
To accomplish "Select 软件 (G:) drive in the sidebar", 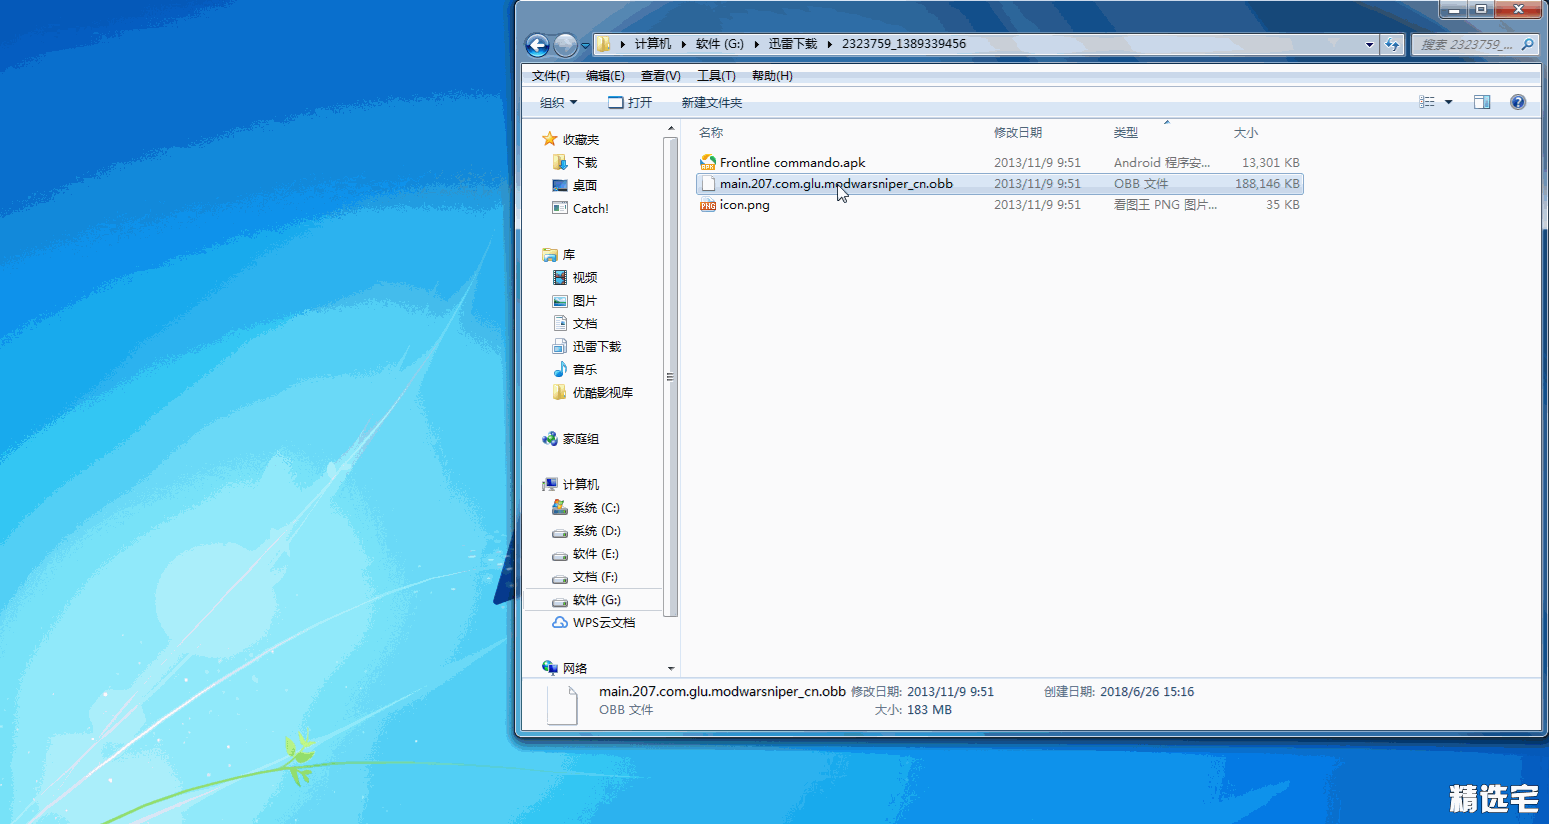I will coord(597,600).
